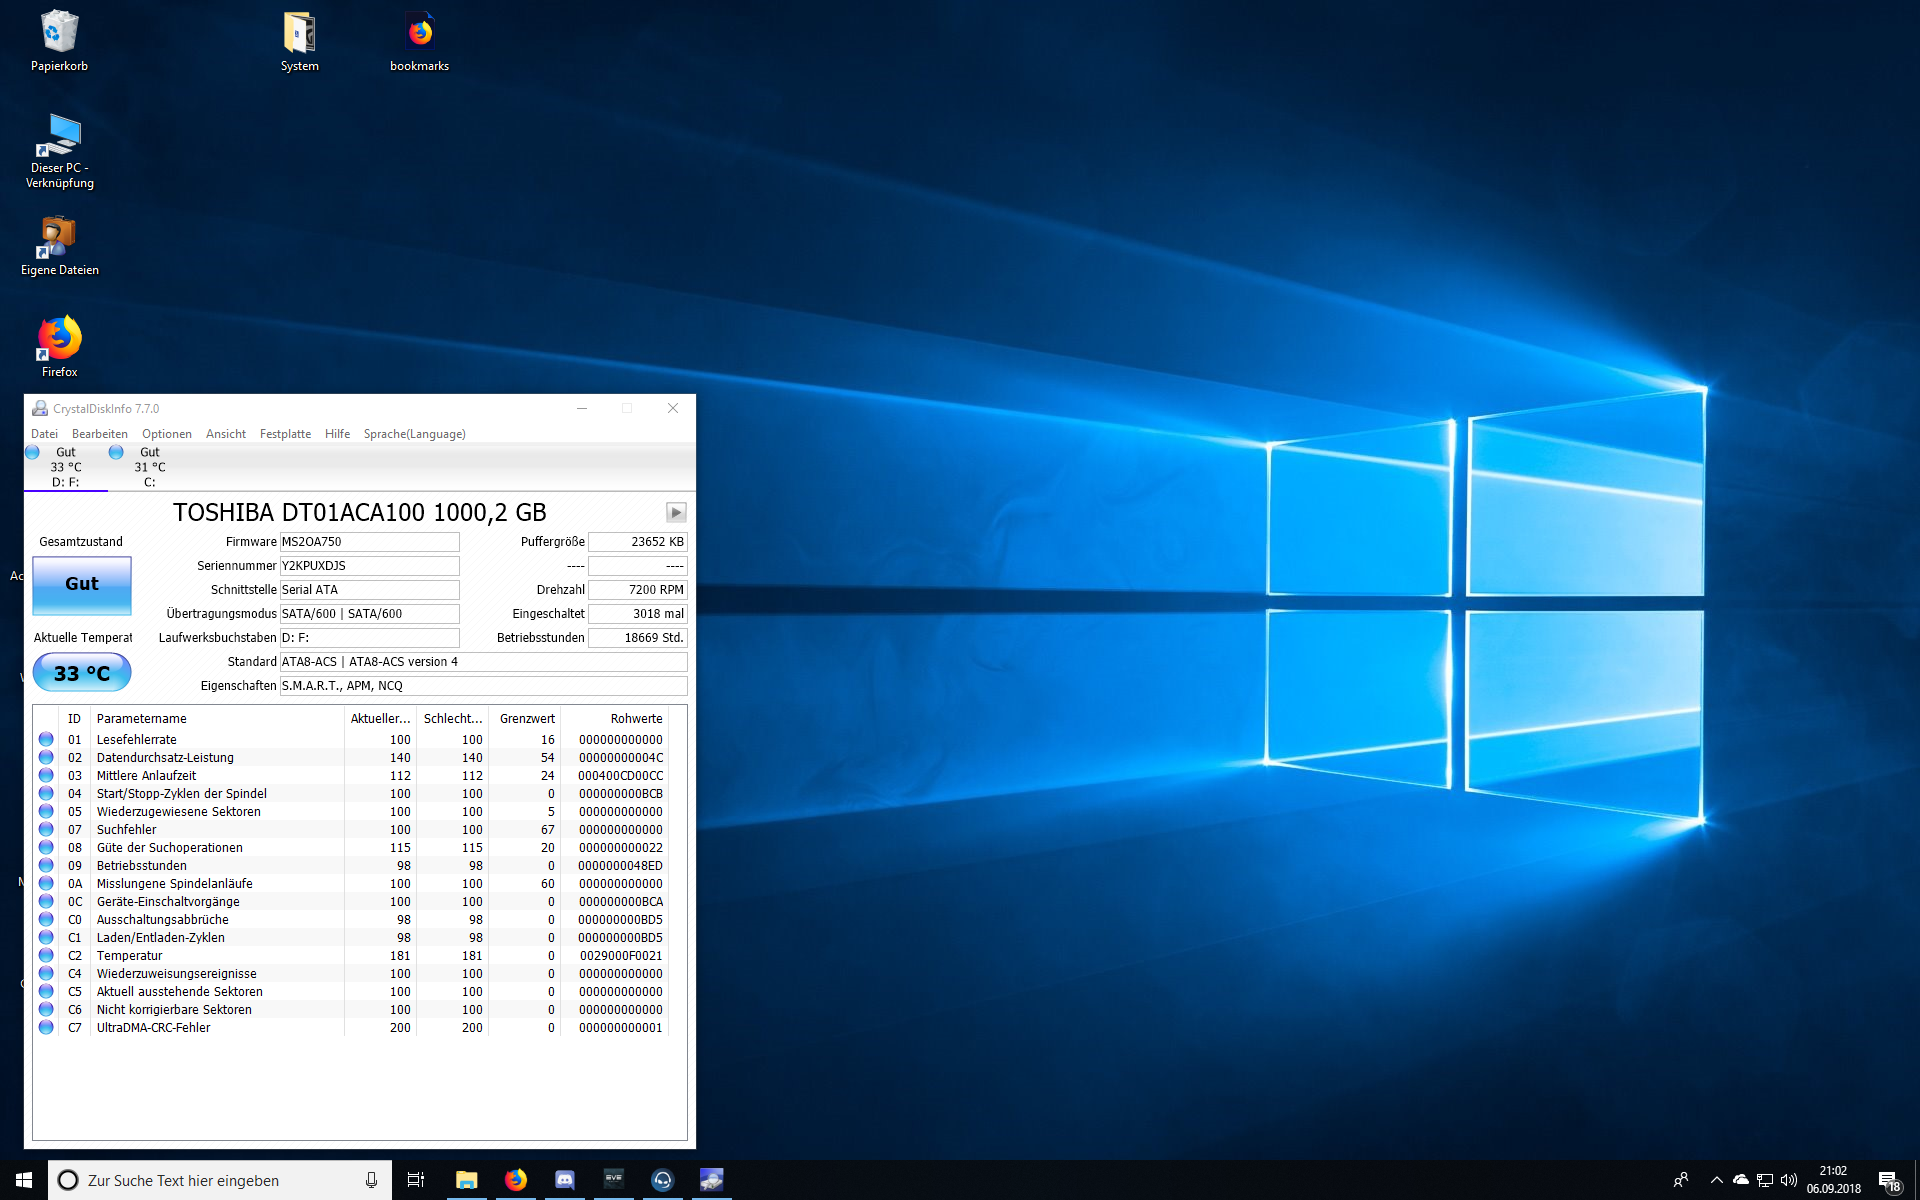The height and width of the screenshot is (1200, 1920).
Task: Select the D: F: disk status tab
Action: pyautogui.click(x=65, y=467)
